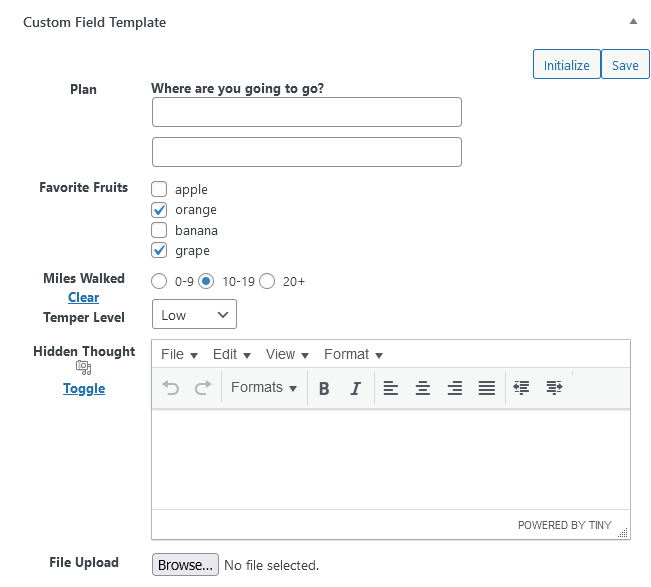Click the POWERED BY TINY link
The width and height of the screenshot is (651, 587).
click(x=565, y=525)
